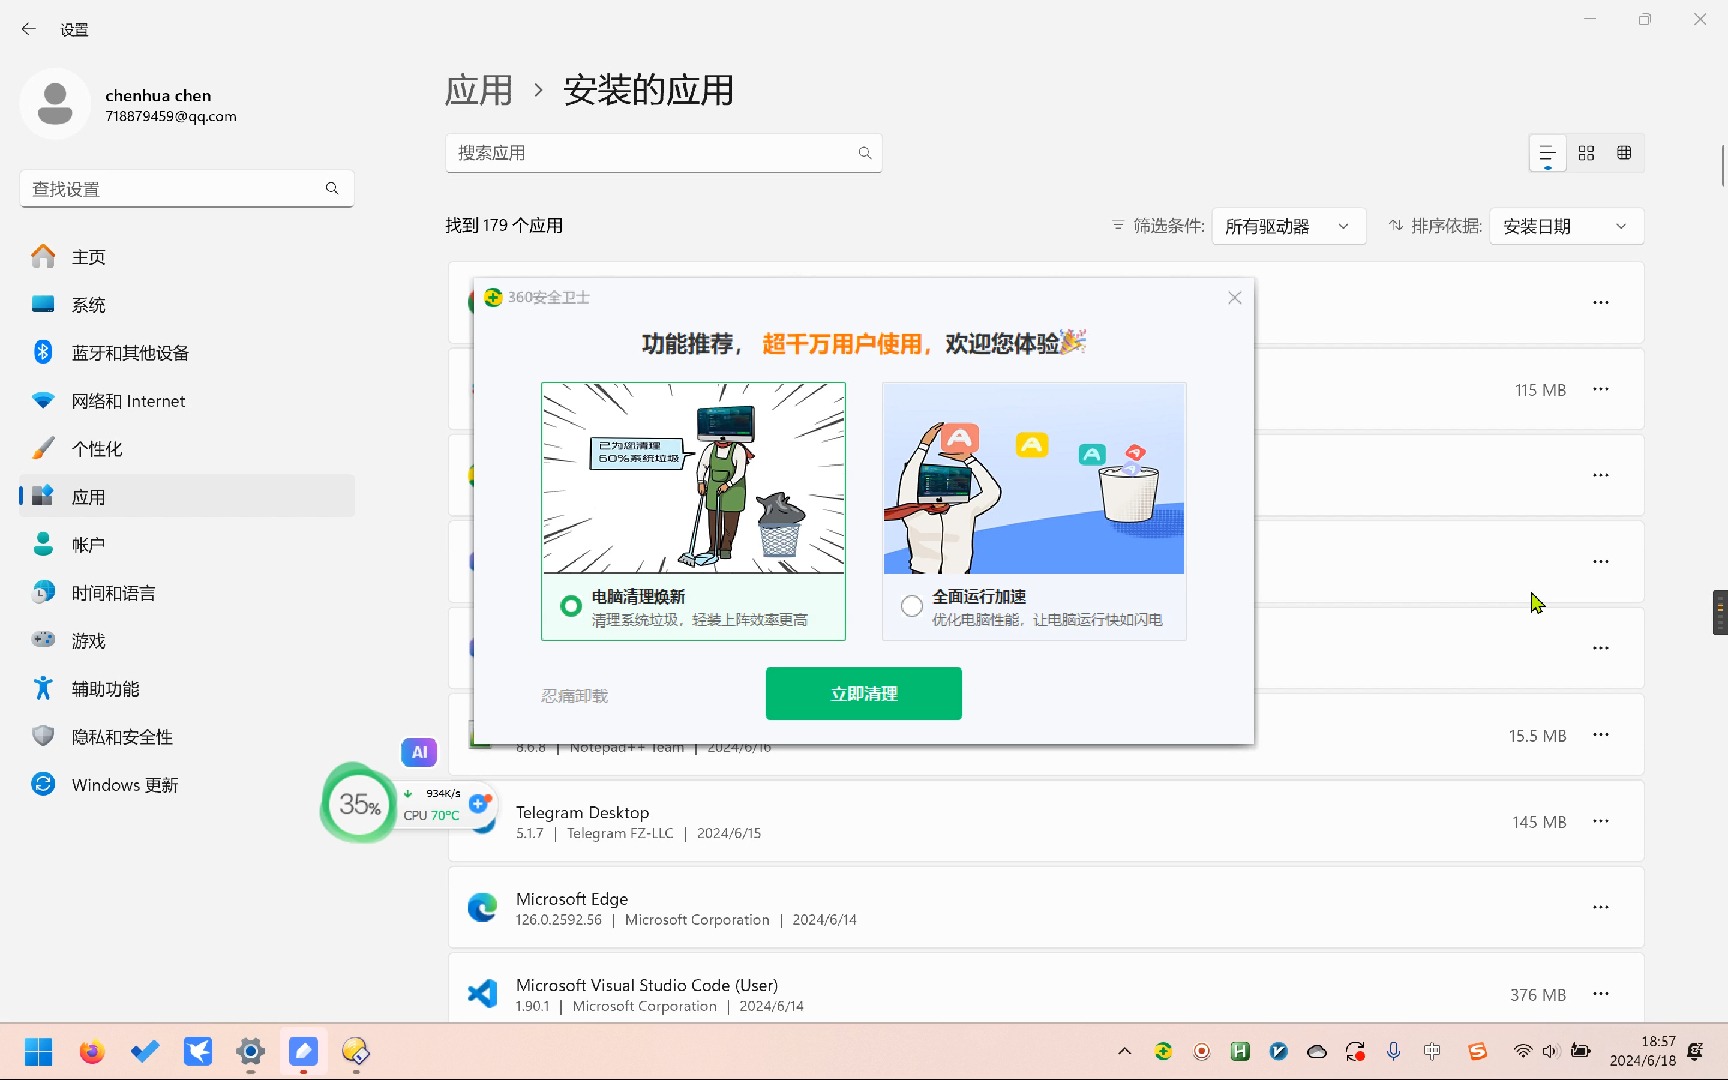Click the speed-up illustration thumbnail
This screenshot has height=1080, width=1728.
1034,478
